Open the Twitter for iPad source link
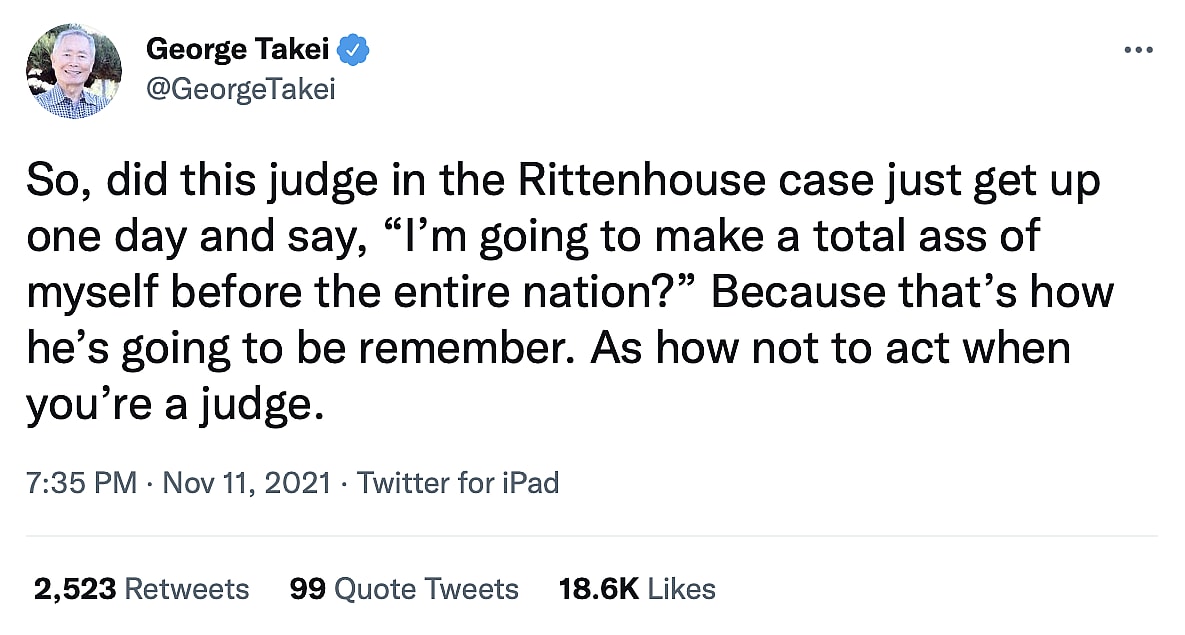The width and height of the screenshot is (1185, 635). (x=457, y=484)
